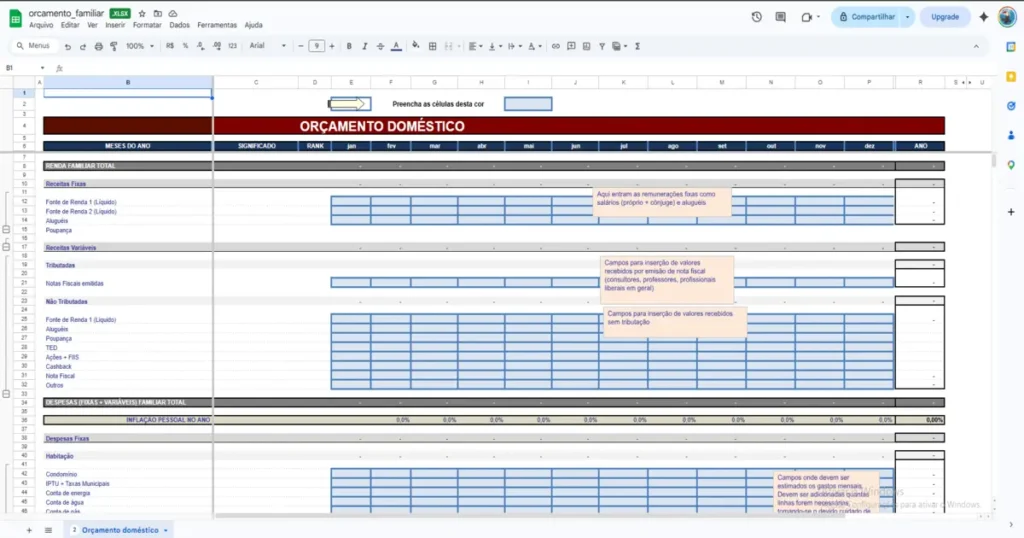Activate the paint format tool
The height and width of the screenshot is (538, 1024).
click(114, 46)
